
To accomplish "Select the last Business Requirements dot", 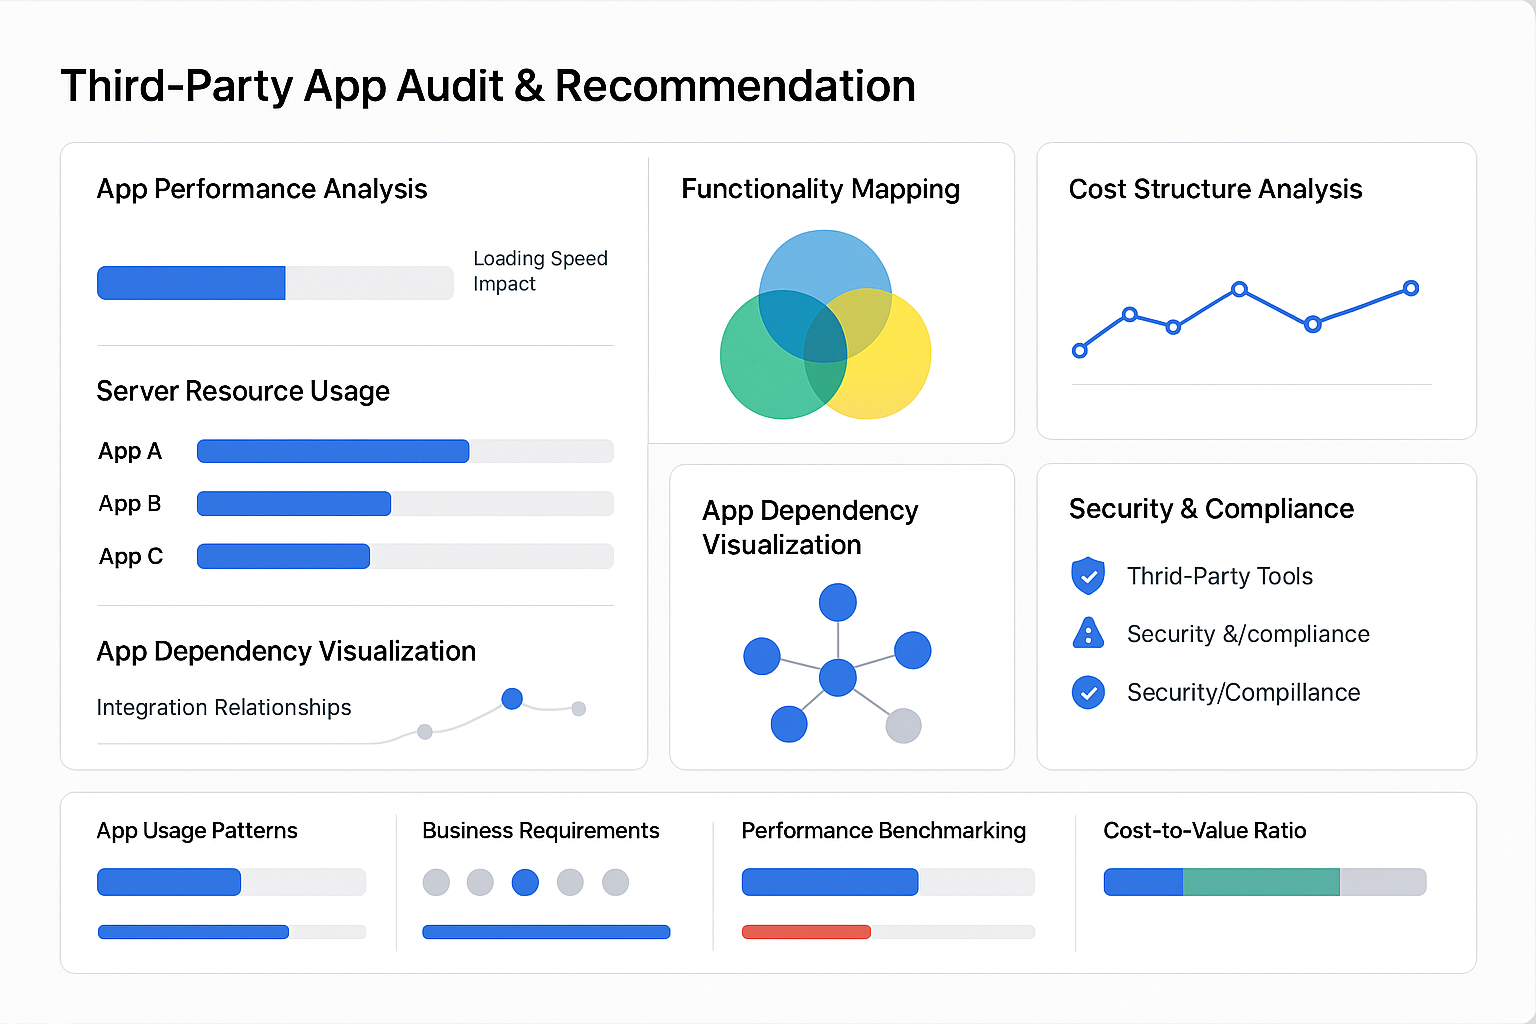I will (615, 882).
